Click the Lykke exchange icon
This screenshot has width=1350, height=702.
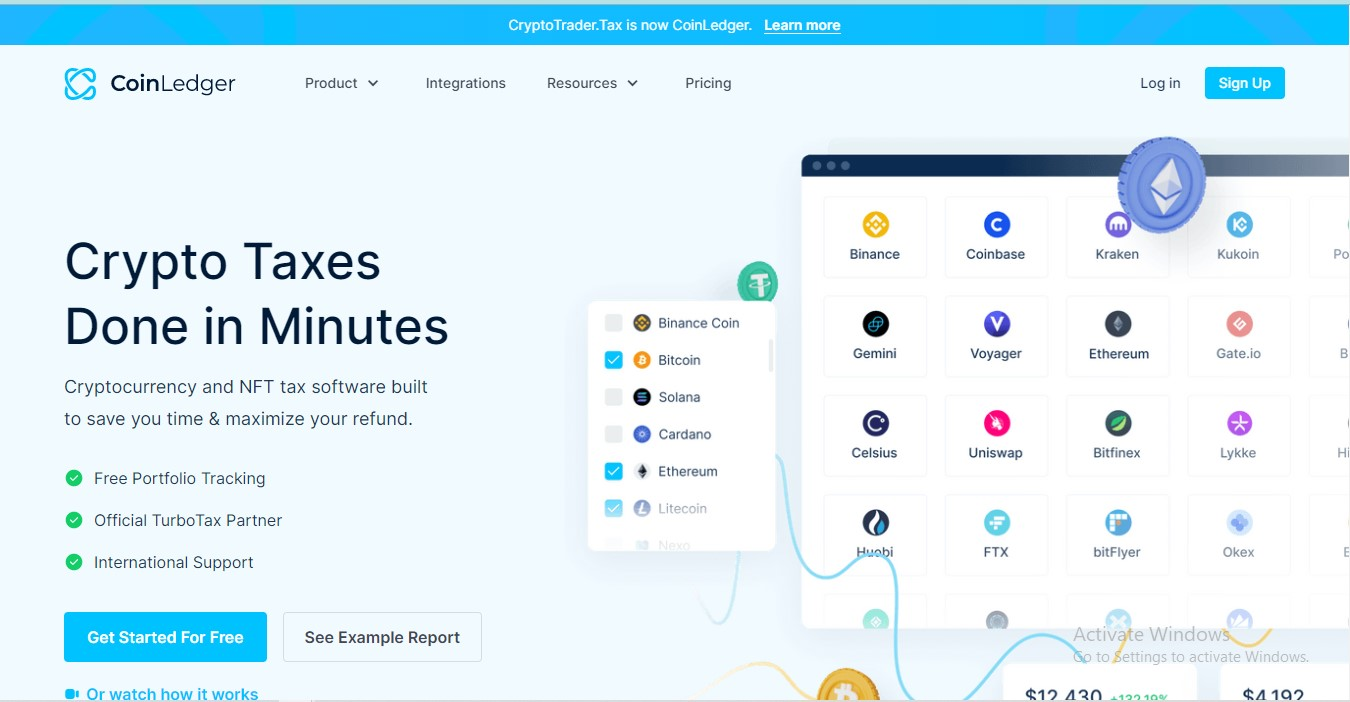point(1239,423)
